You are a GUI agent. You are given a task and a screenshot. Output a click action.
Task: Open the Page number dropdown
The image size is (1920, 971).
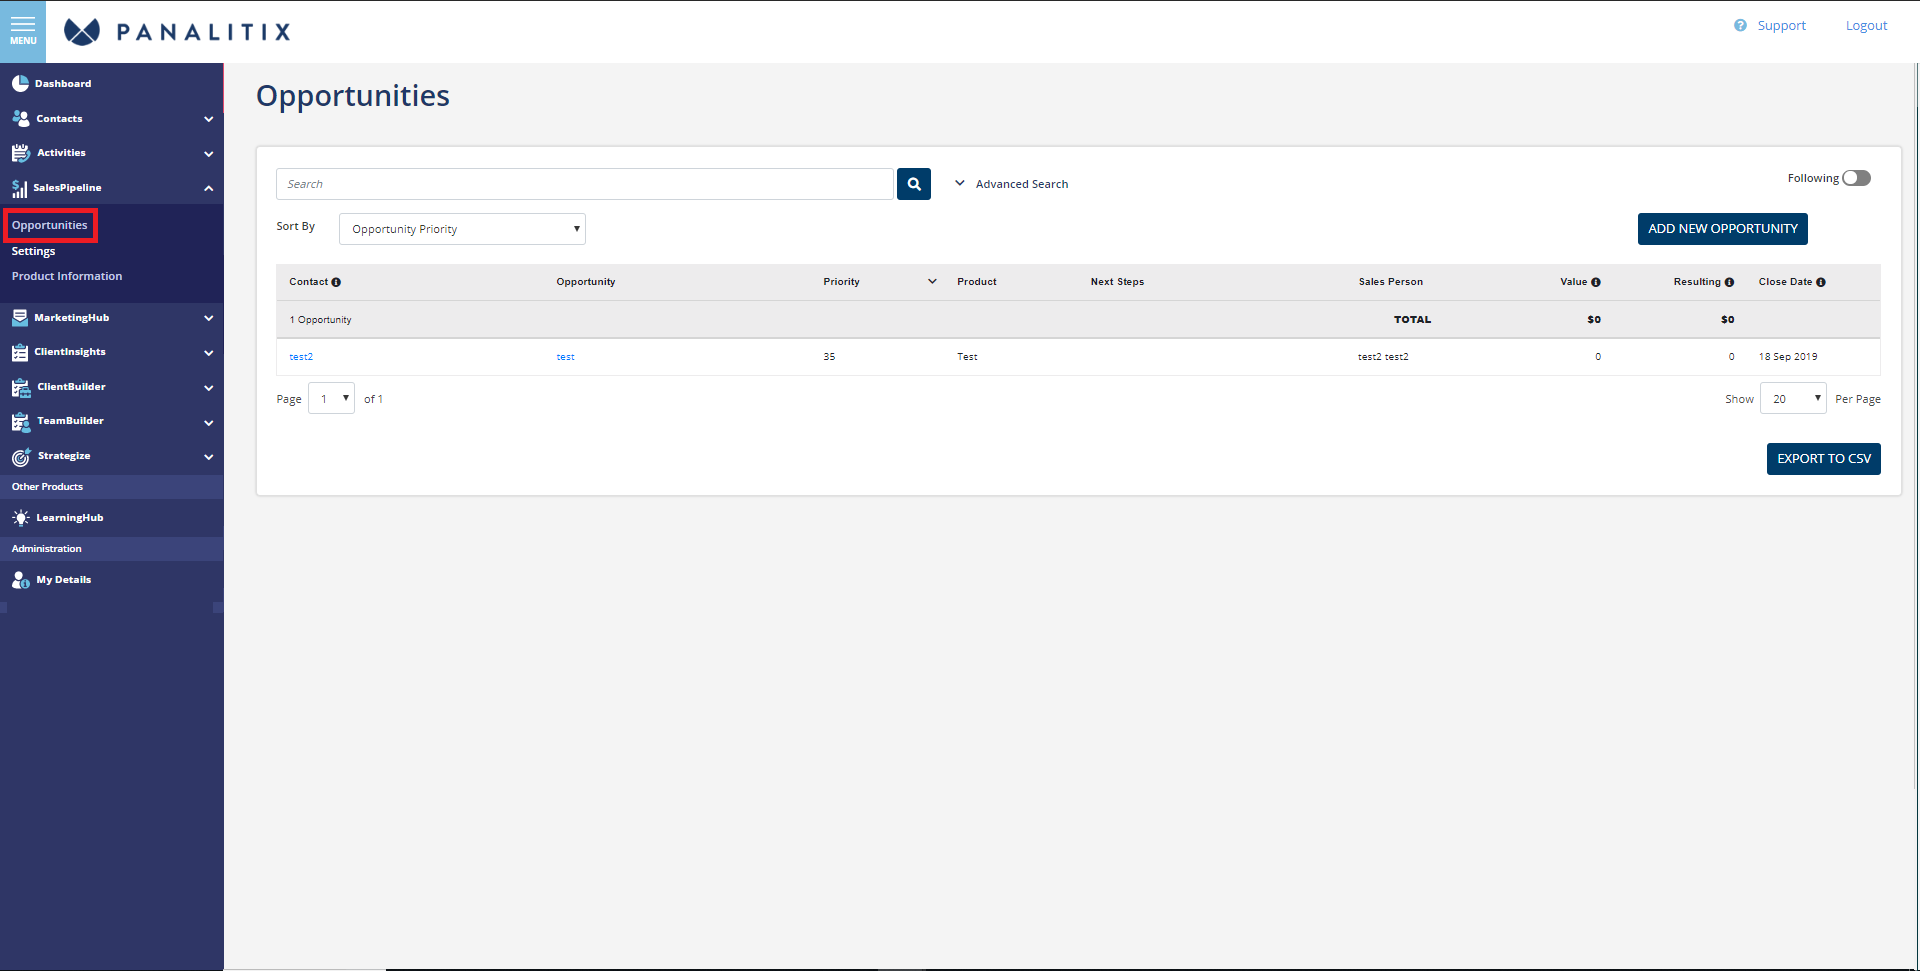[x=331, y=398]
